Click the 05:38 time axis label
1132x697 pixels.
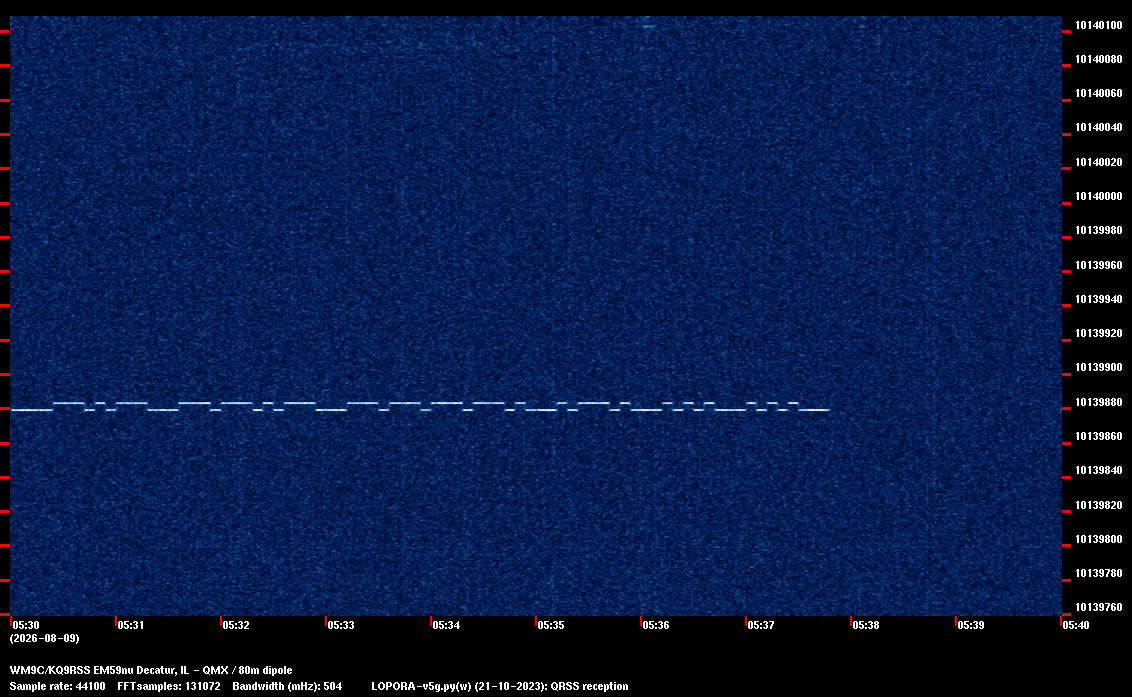(x=866, y=625)
